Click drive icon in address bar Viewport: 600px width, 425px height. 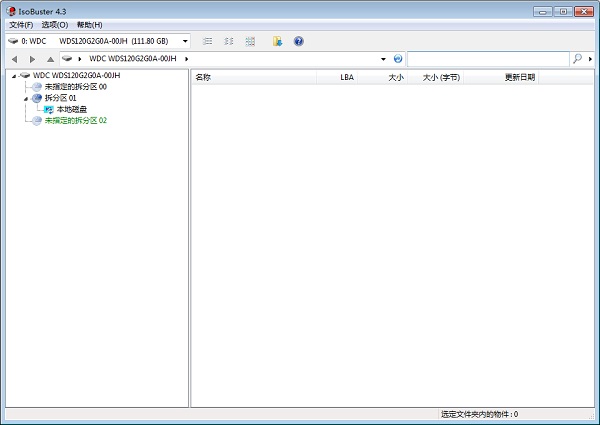[67, 59]
